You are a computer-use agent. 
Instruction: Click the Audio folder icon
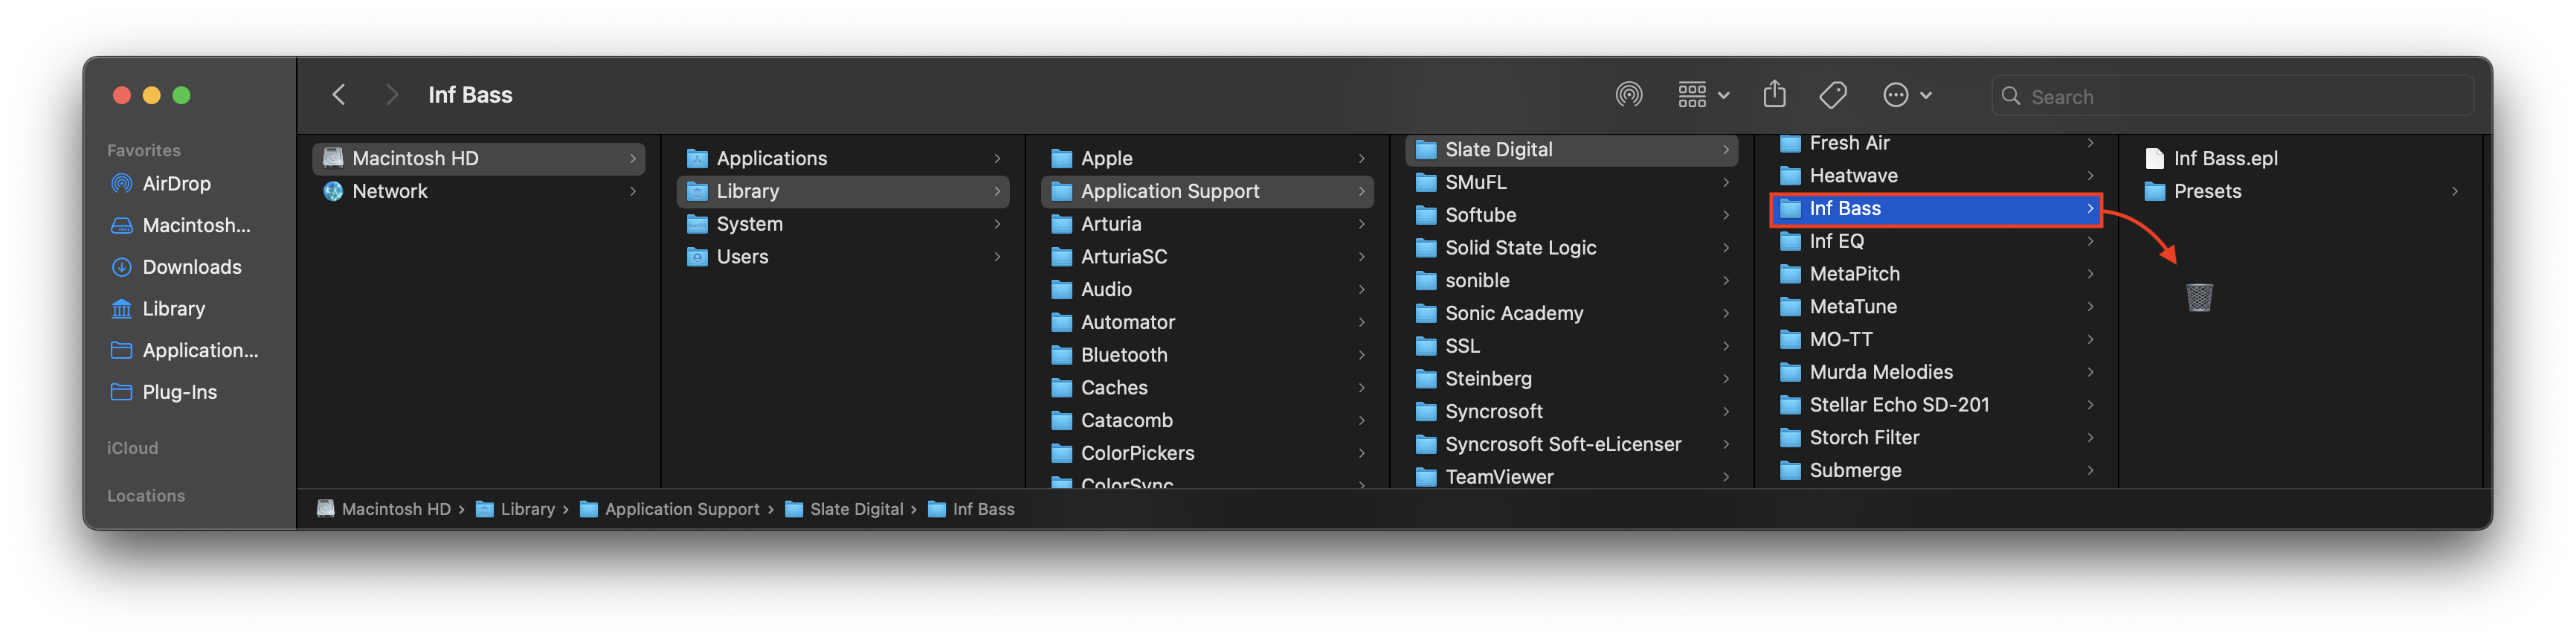pyautogui.click(x=1061, y=290)
